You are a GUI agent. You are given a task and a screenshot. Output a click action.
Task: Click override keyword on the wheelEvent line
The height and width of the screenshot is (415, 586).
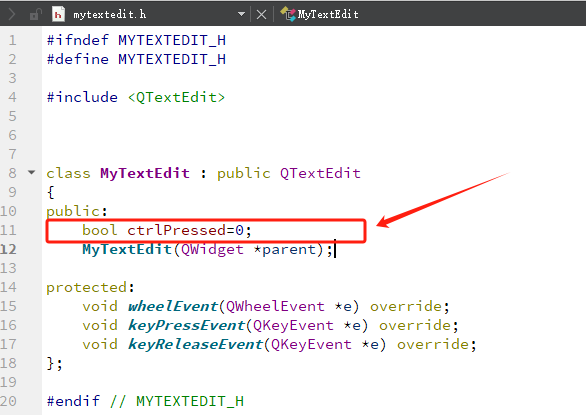tap(406, 306)
